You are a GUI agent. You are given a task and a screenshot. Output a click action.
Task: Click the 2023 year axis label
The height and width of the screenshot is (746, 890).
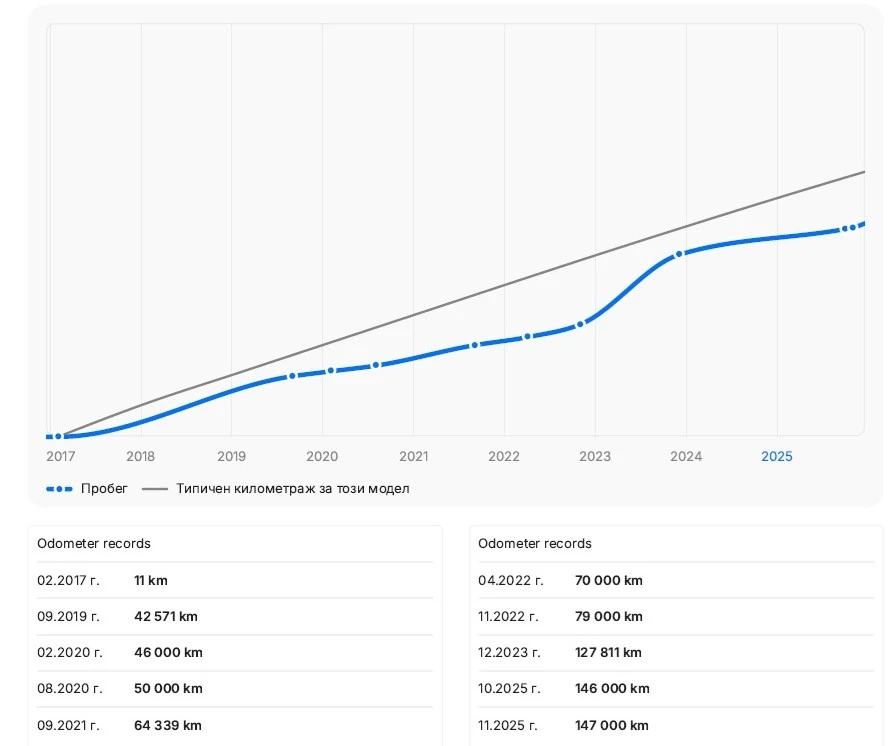coord(595,457)
